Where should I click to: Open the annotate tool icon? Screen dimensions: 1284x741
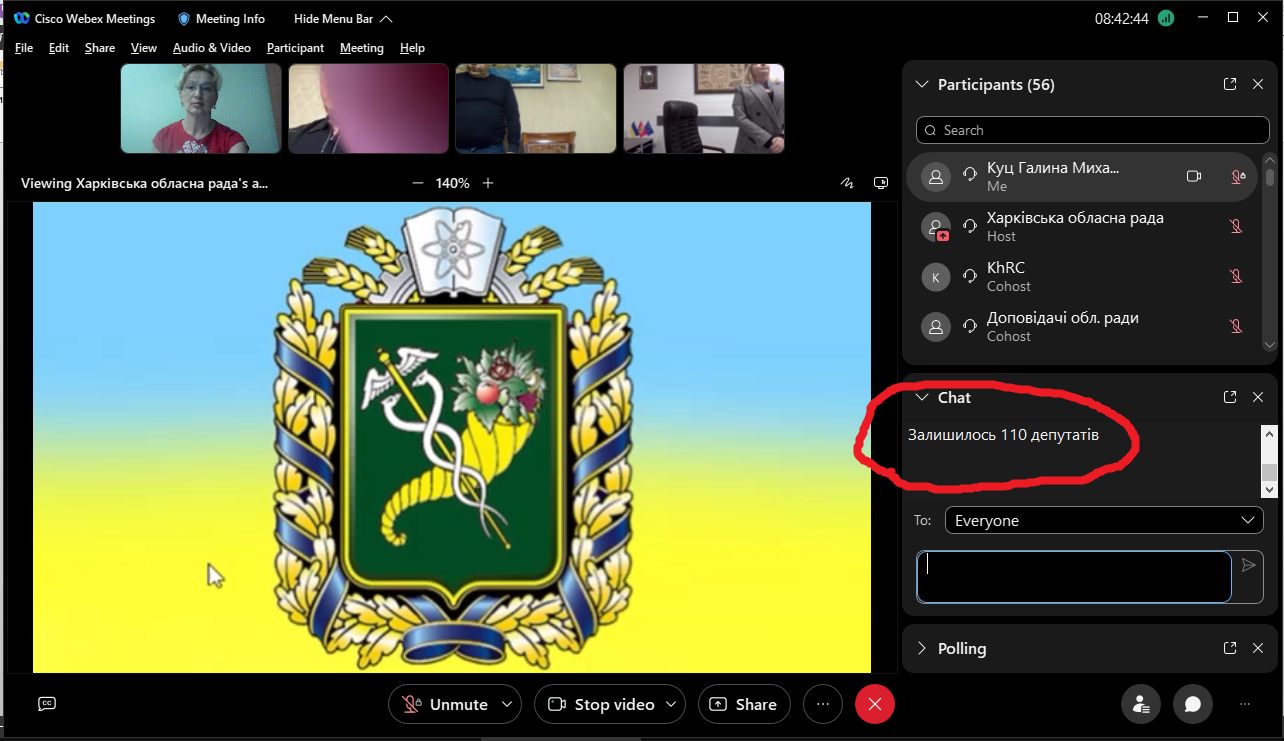(847, 183)
